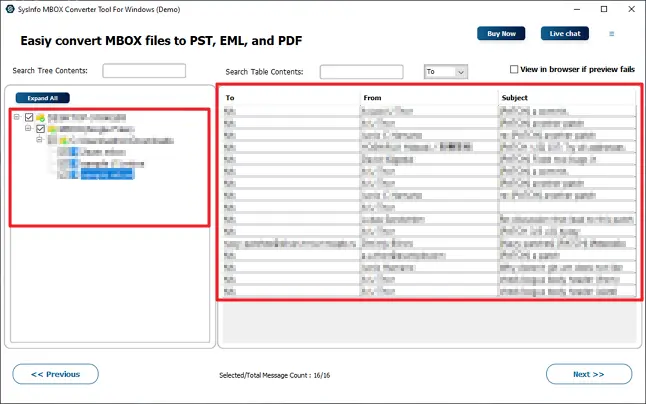This screenshot has height=404, width=646.
Task: Collapse the top-level root tree node
Action: (16, 117)
